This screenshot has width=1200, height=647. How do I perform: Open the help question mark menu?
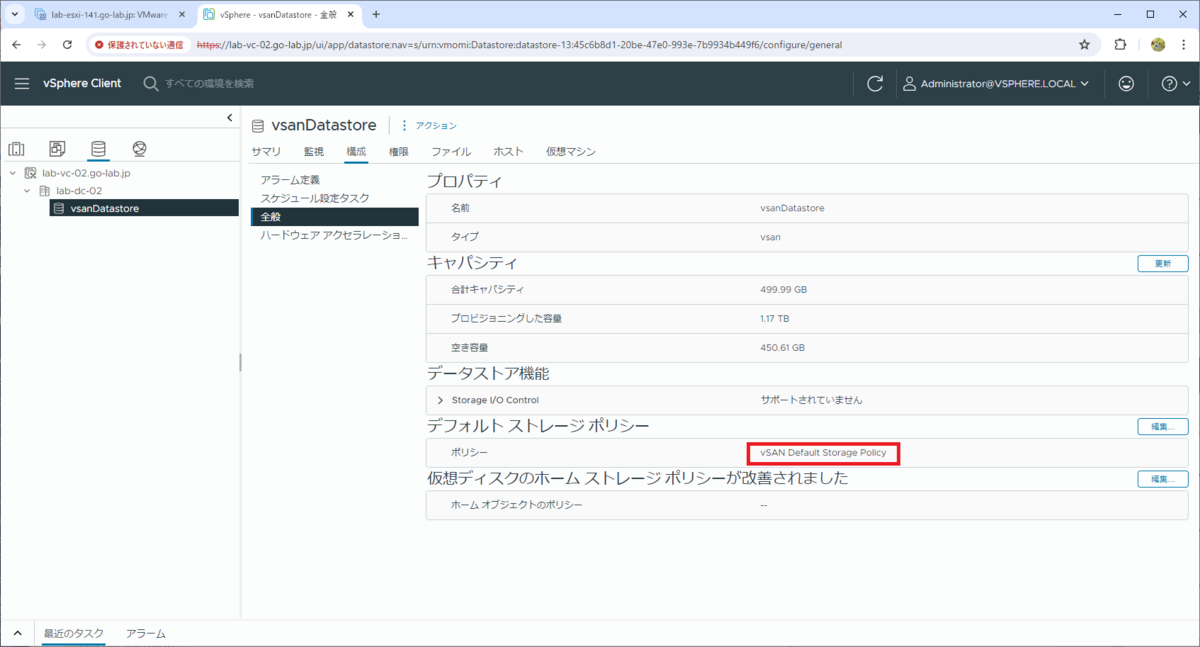tap(1175, 84)
